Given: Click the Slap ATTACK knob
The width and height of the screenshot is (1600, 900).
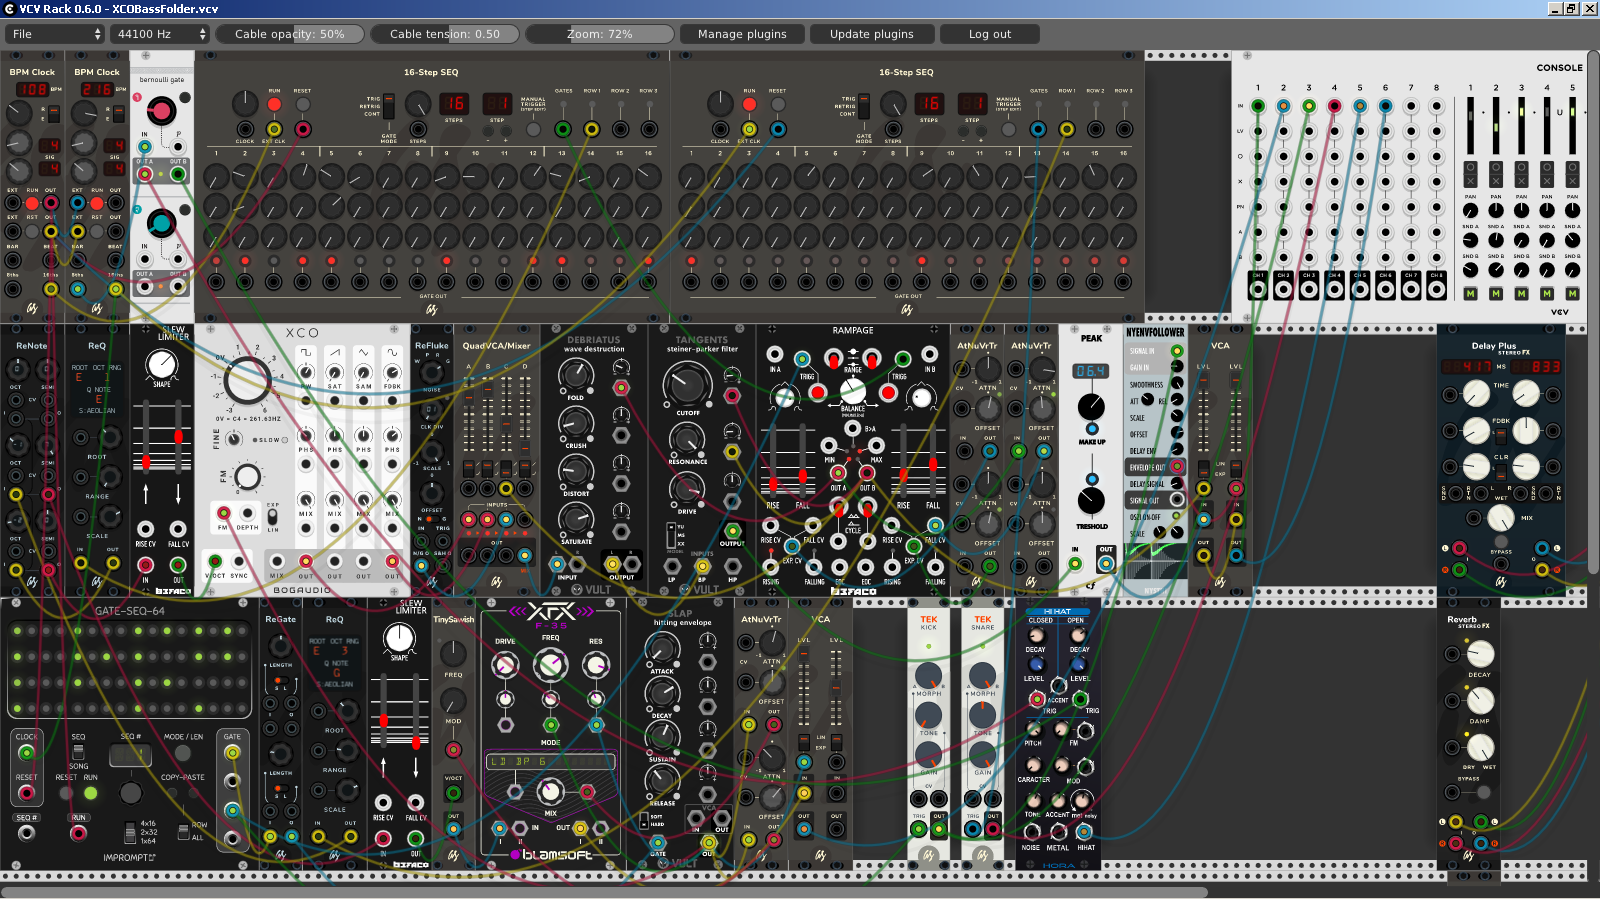Looking at the screenshot, I should click(x=662, y=650).
